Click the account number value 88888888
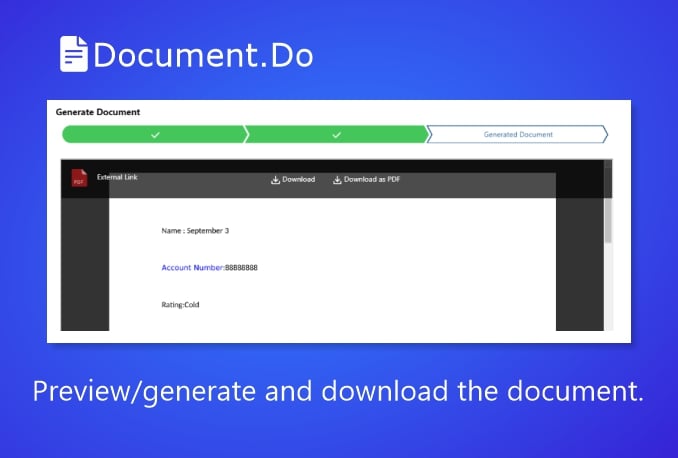Viewport: 678px width, 458px height. coord(241,268)
